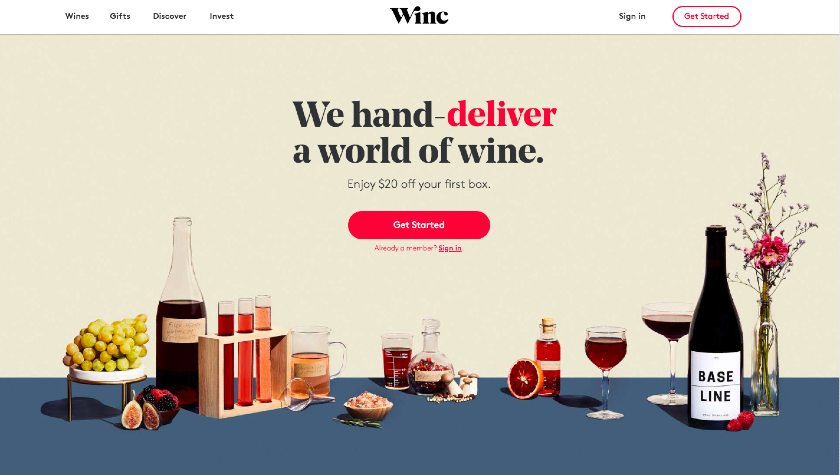Click the Winc logo in header
The width and height of the screenshot is (840, 475).
coord(419,16)
